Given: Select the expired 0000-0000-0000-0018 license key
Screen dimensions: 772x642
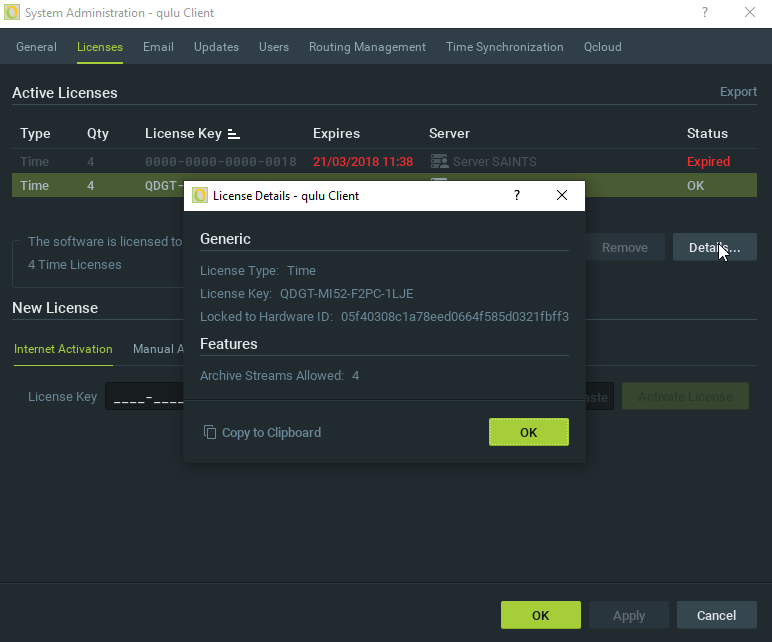Looking at the screenshot, I should [221, 161].
